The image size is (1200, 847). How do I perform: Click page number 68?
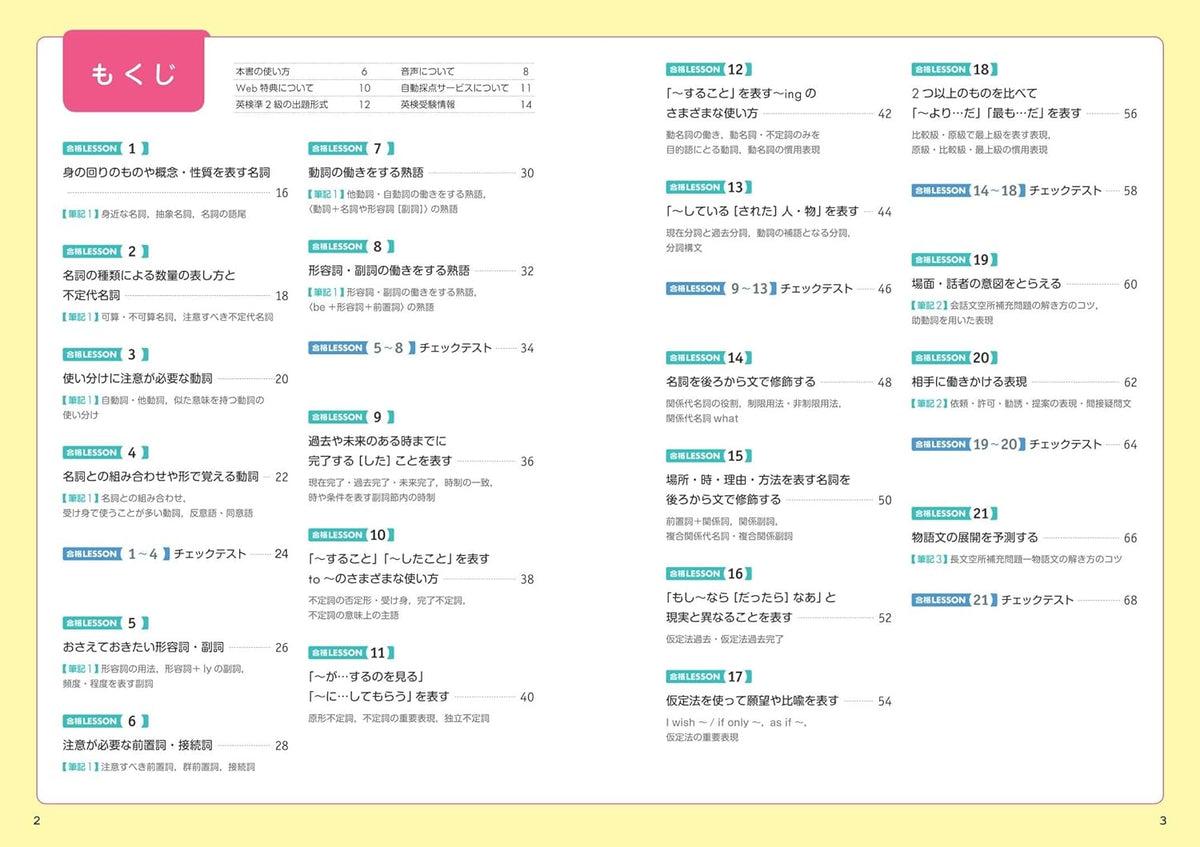[1130, 600]
